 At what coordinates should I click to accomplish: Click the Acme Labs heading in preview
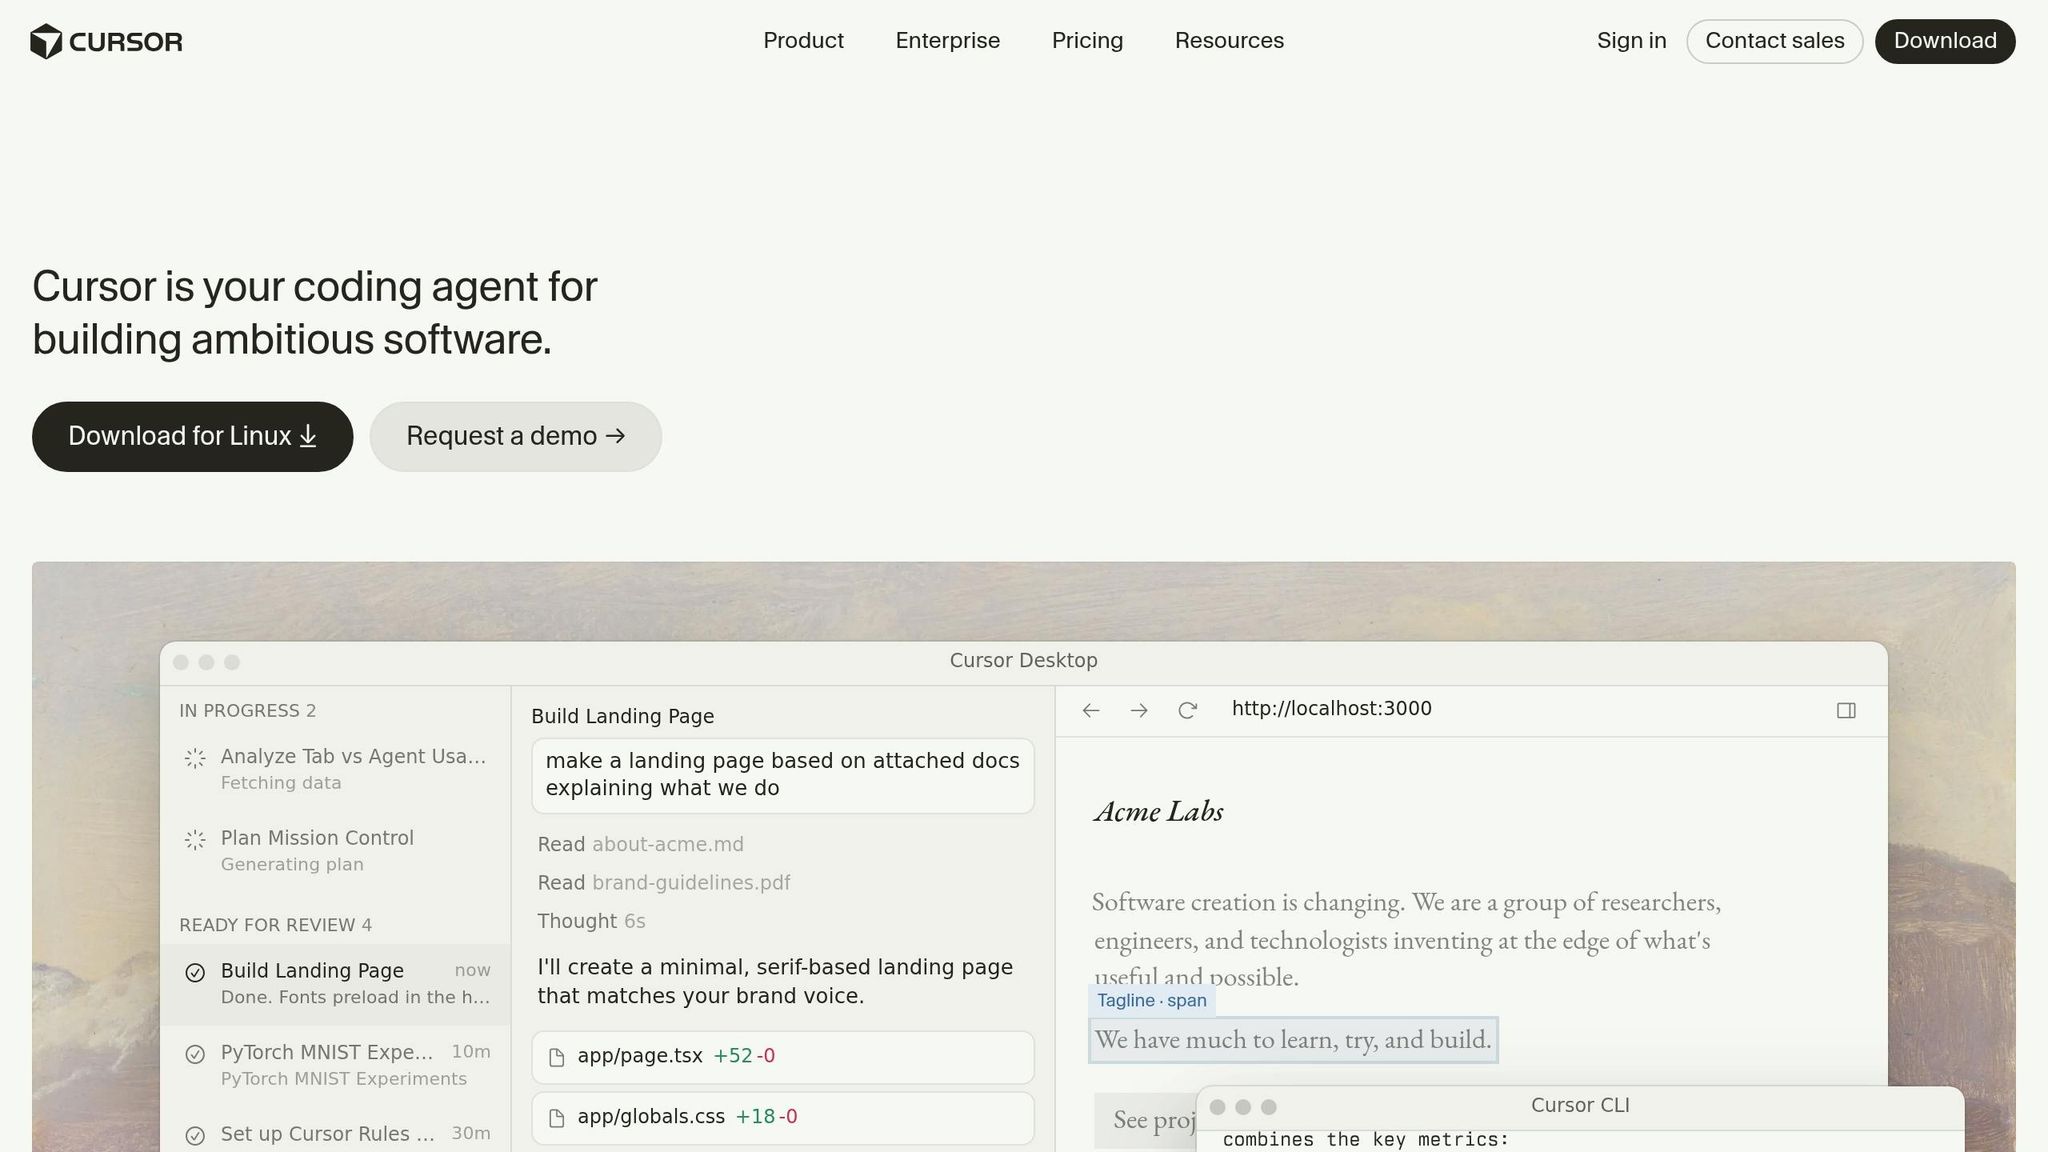(x=1159, y=811)
